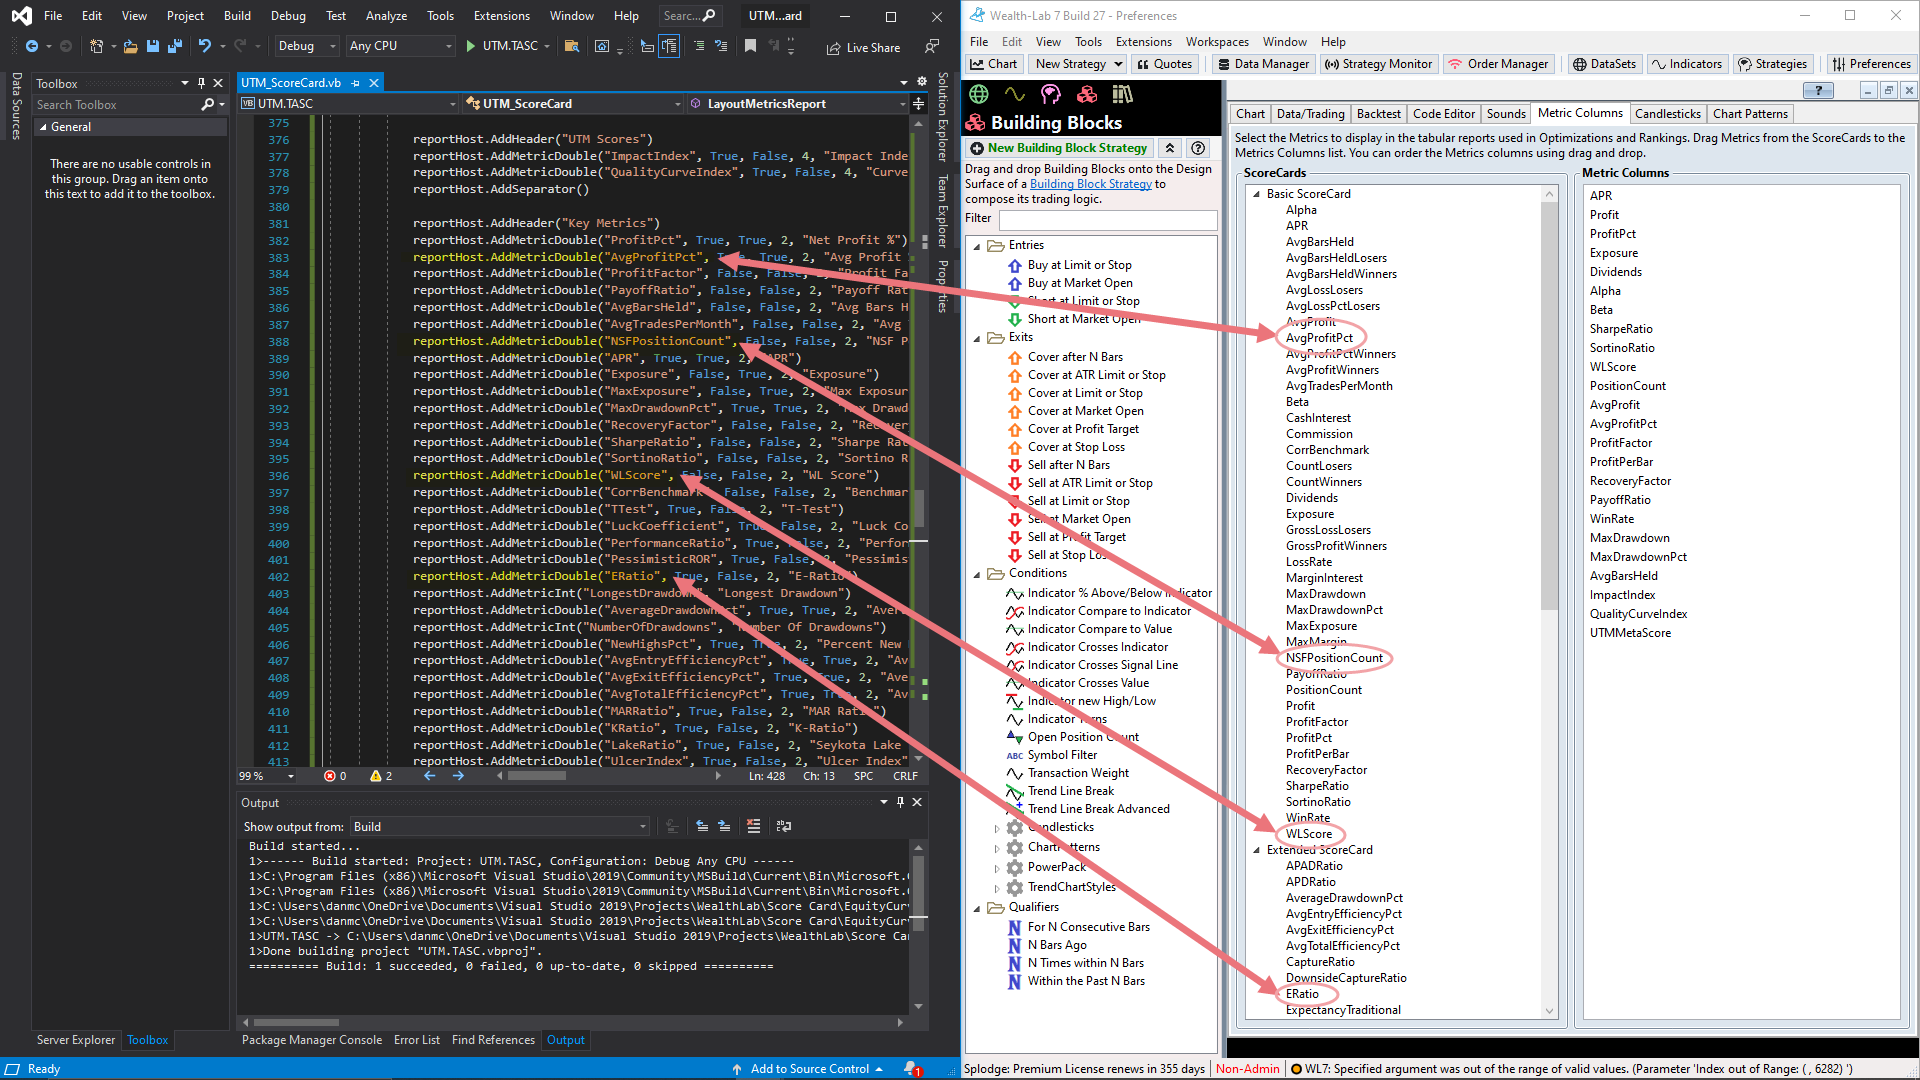Click Clear All in Output panel
The height and width of the screenshot is (1080, 1920).
point(753,826)
